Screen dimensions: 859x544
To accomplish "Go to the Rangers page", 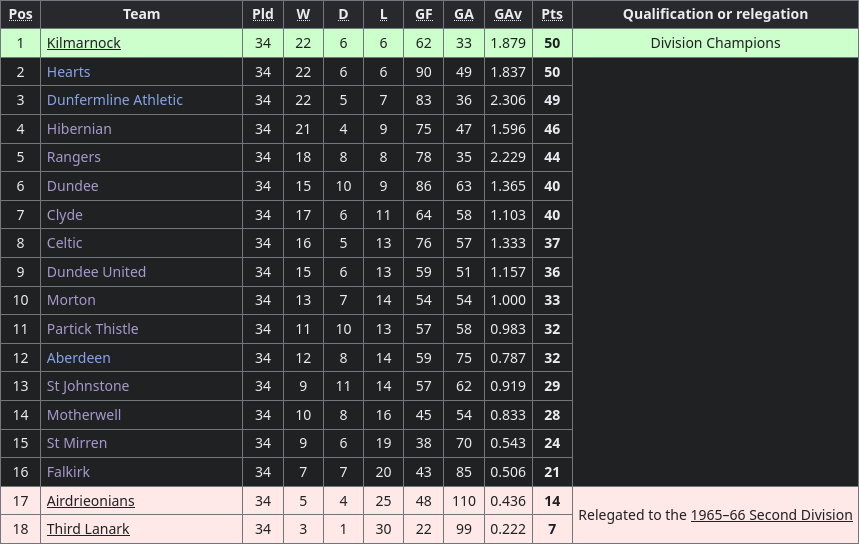I will (x=73, y=157).
